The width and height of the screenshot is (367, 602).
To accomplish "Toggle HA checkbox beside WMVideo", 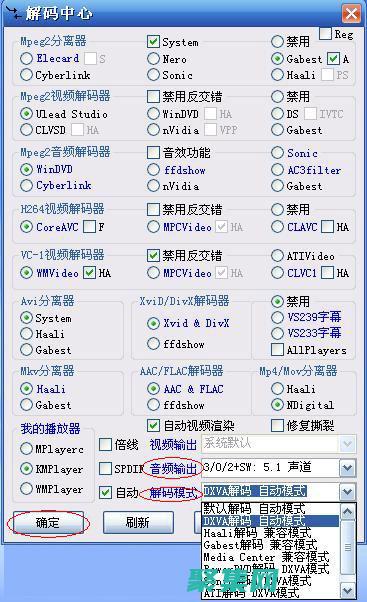I will tap(89, 273).
